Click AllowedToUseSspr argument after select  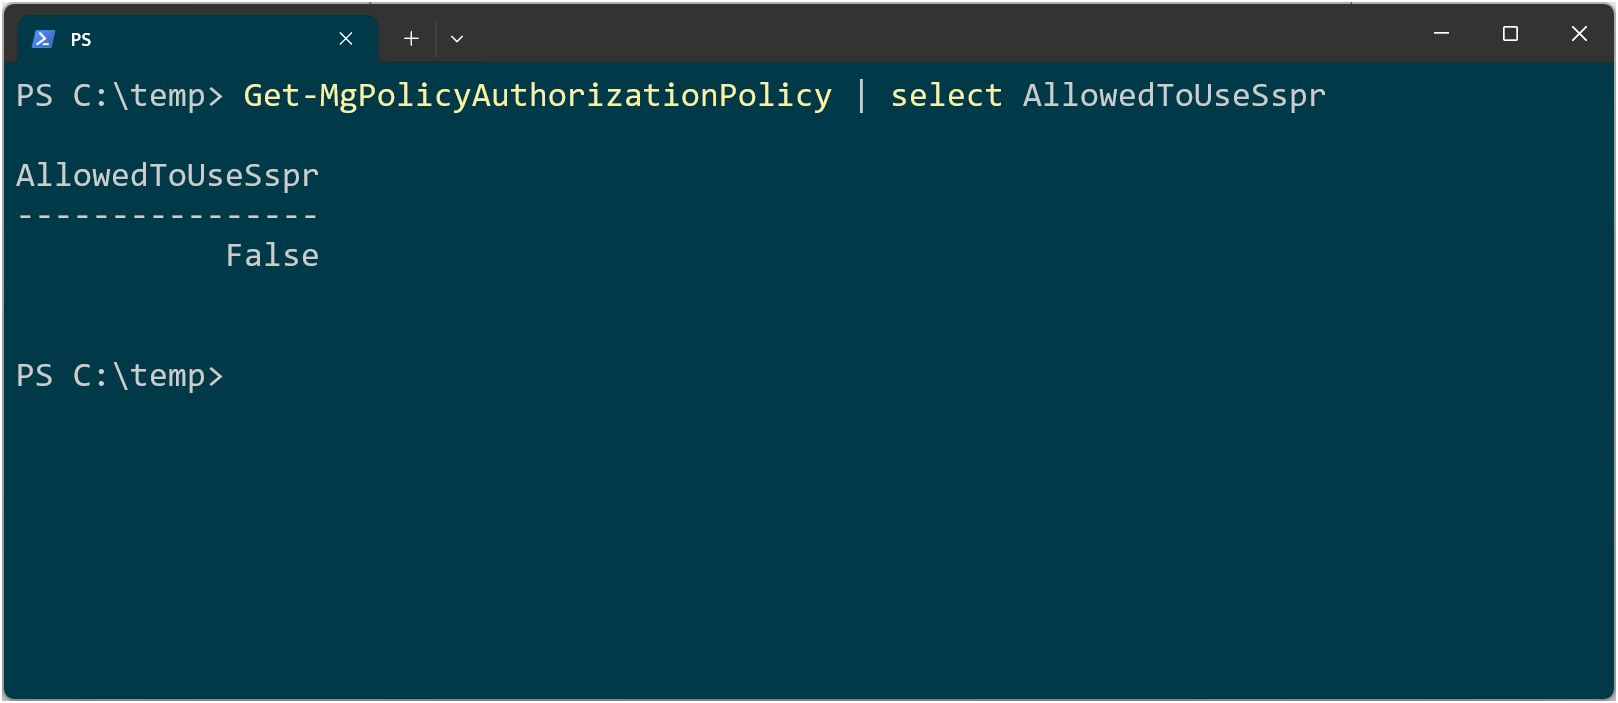click(1174, 96)
